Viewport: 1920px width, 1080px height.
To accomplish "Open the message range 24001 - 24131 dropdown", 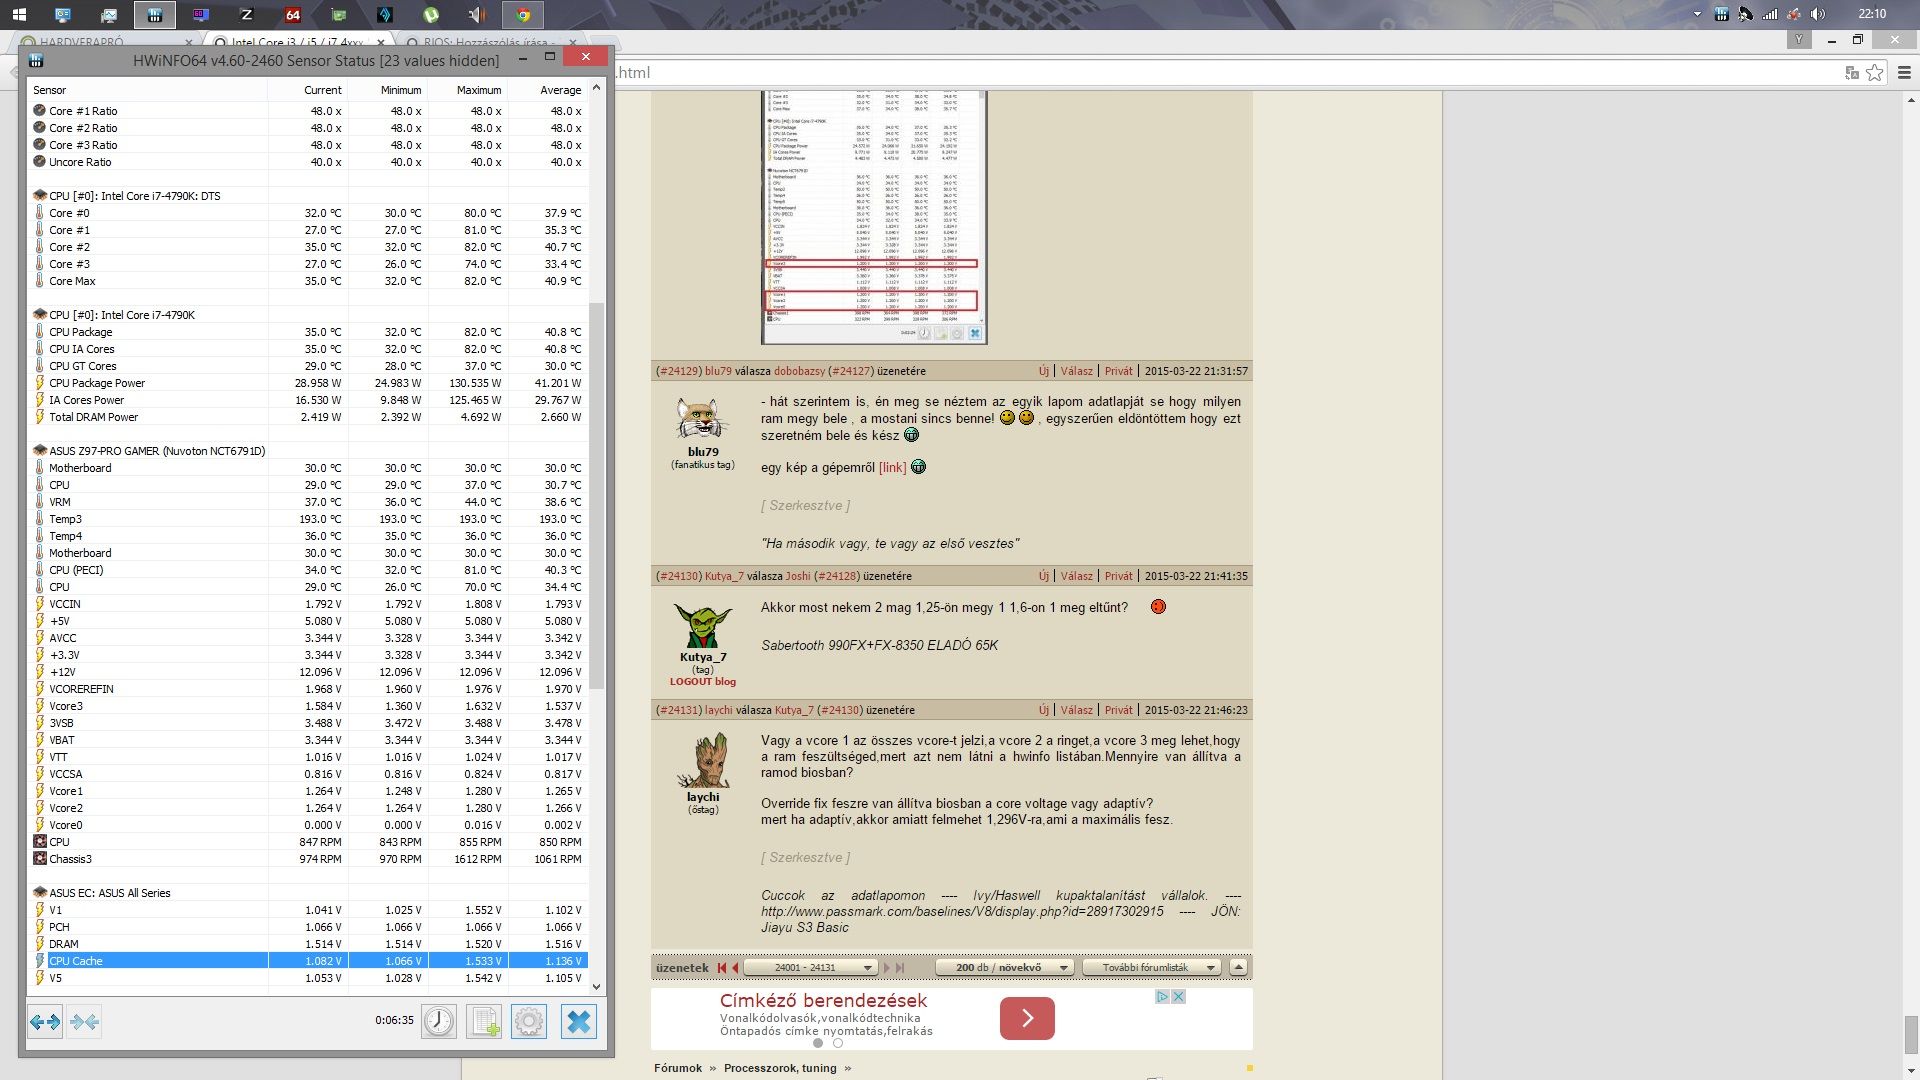I will coord(810,967).
